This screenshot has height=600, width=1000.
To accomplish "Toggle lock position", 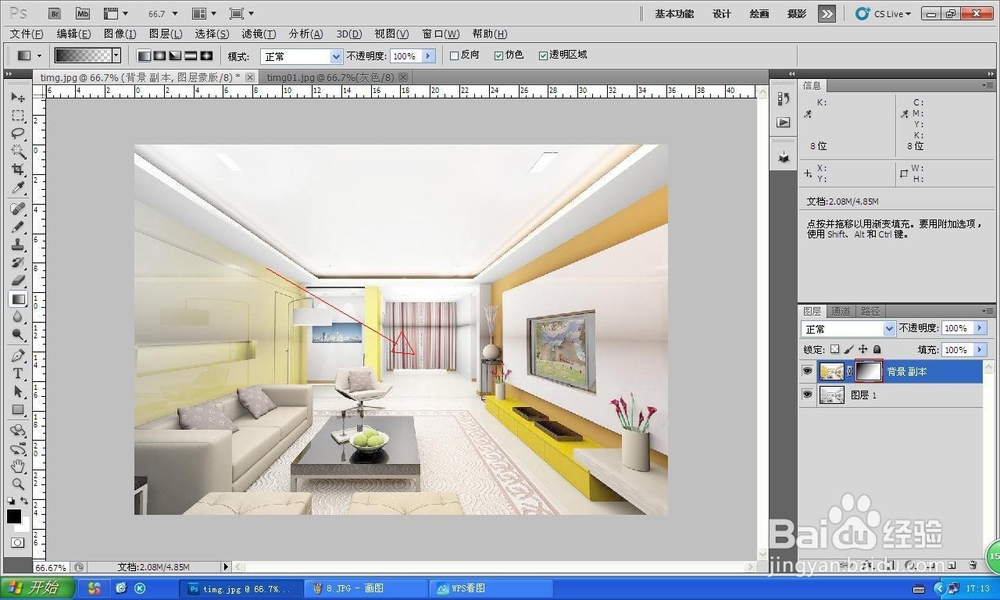I will 863,349.
